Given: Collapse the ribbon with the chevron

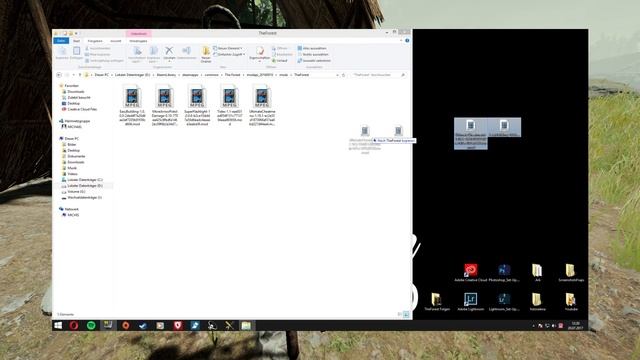Looking at the screenshot, I should [x=401, y=40].
